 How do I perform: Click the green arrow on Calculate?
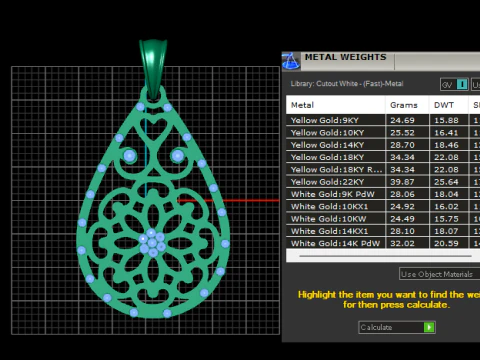pyautogui.click(x=429, y=327)
